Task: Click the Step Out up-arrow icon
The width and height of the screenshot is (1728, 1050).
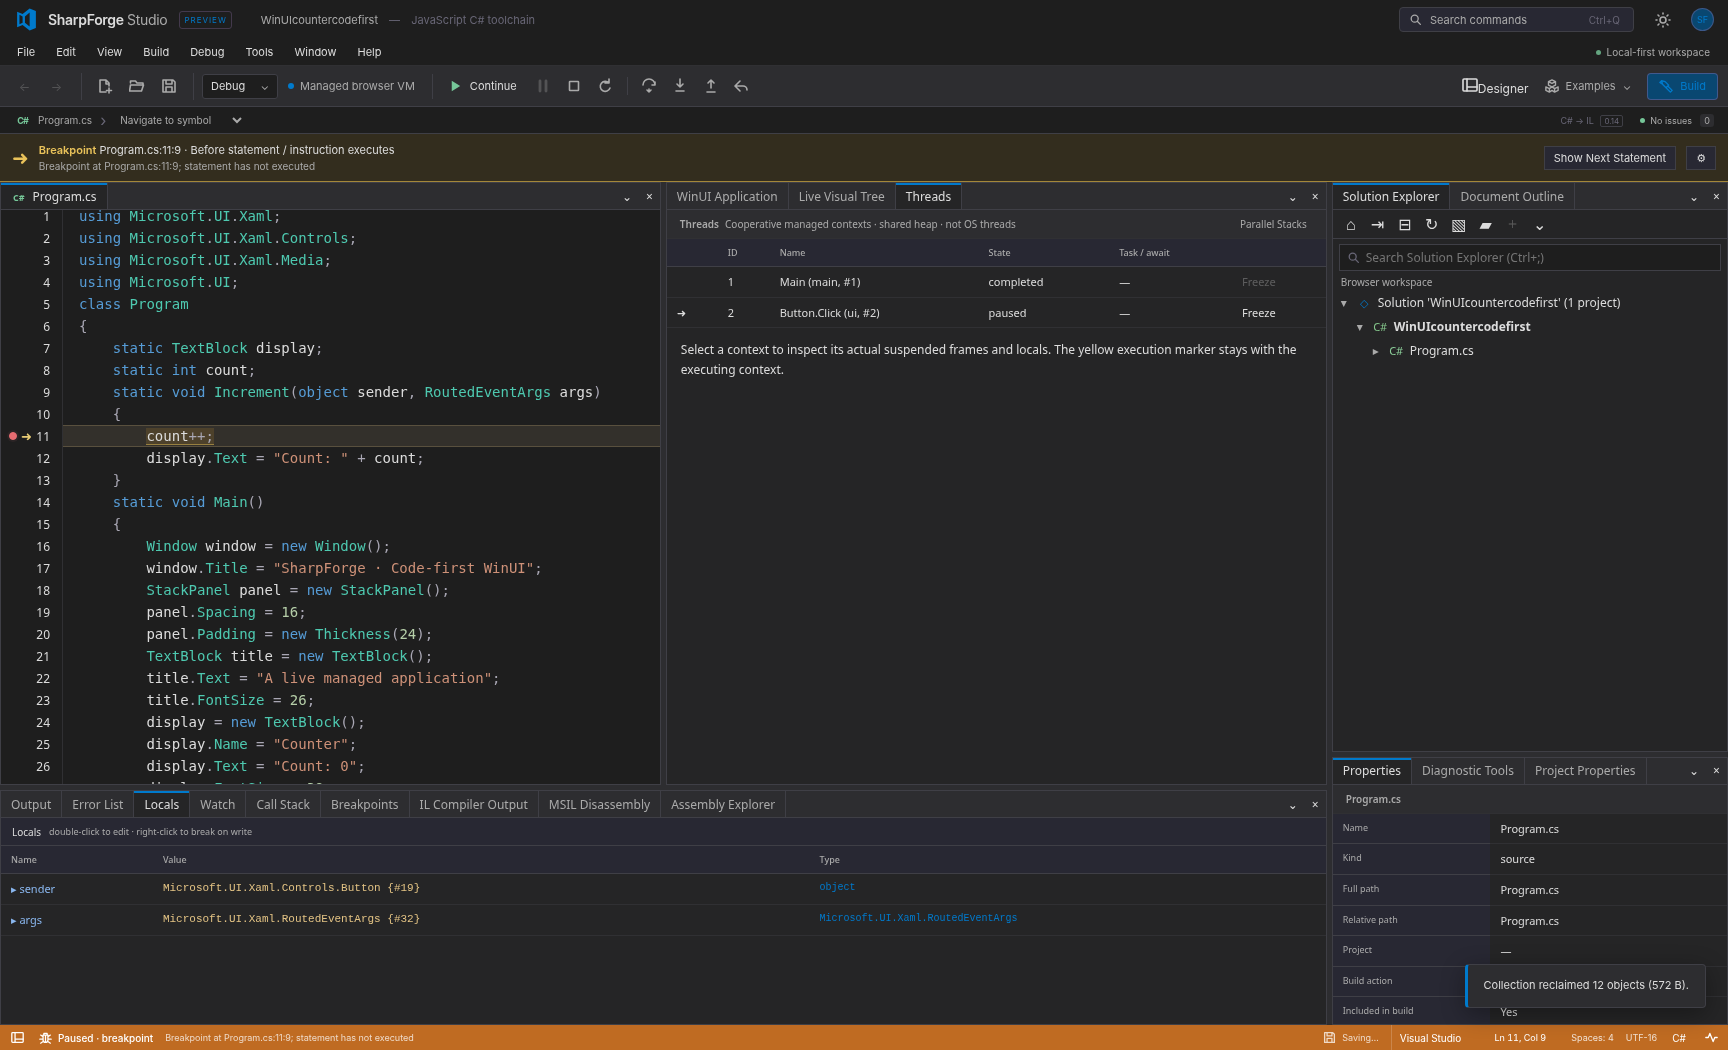Action: 711,86
